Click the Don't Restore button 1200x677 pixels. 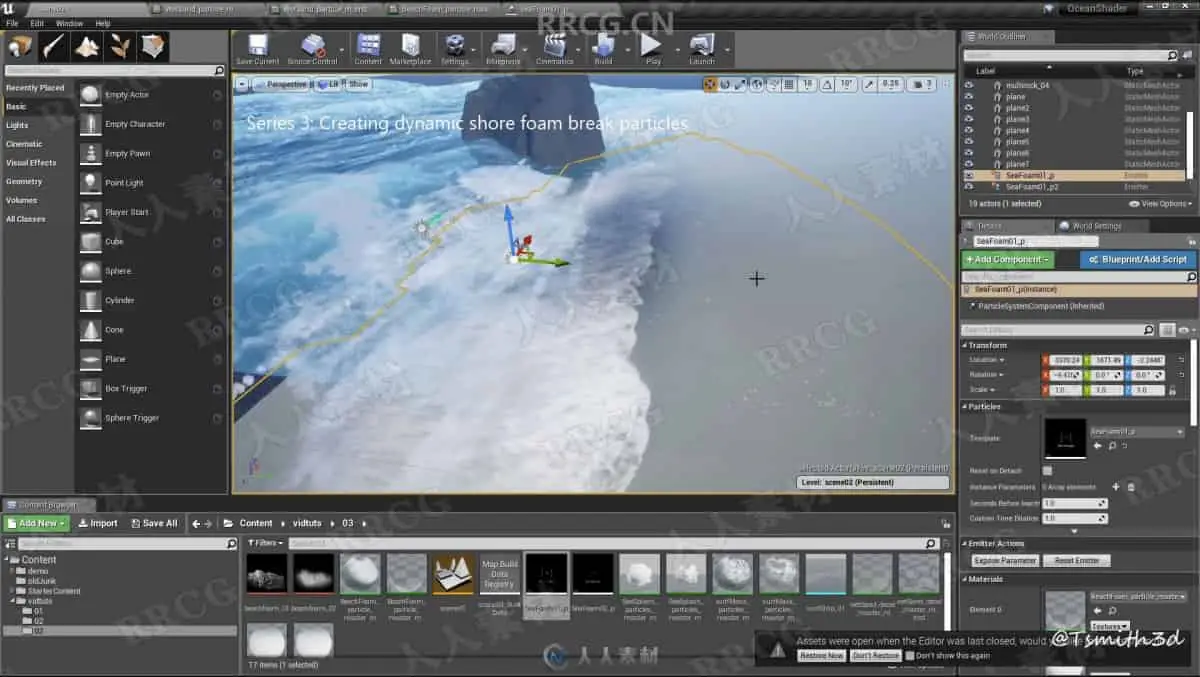pyautogui.click(x=875, y=656)
